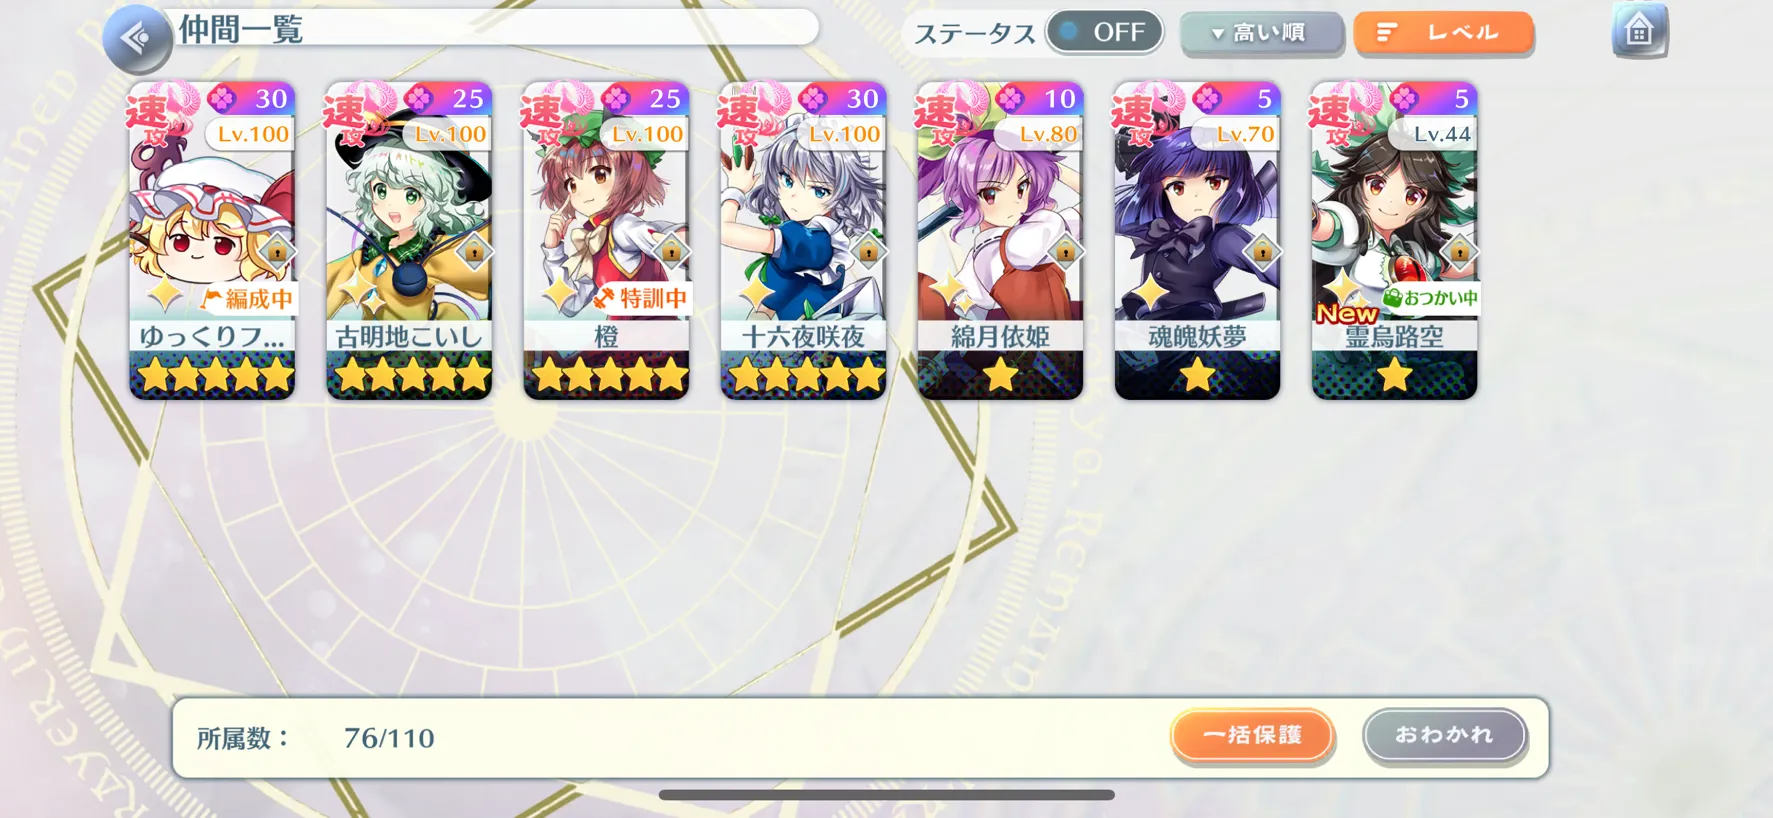Toggle the ステータス OFF switch
Viewport: 1773px width, 818px height.
[1104, 32]
